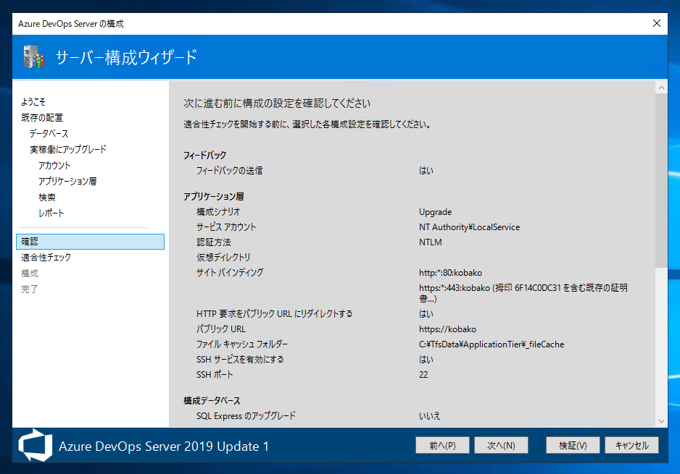
Task: Click SQL Express のアップグレード label
Action: 246,416
